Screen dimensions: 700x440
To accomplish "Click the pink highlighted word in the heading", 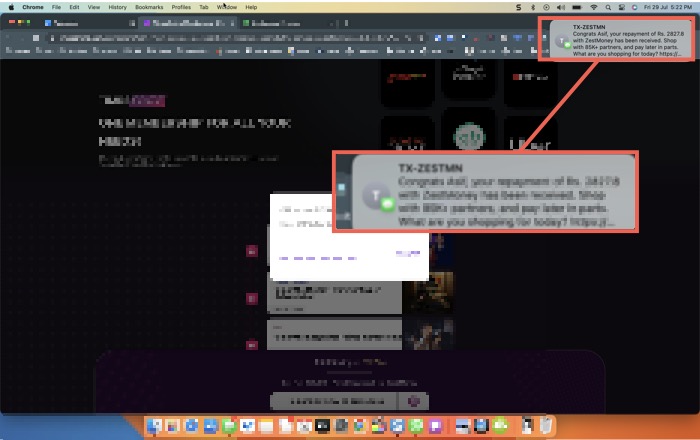I will pos(147,101).
